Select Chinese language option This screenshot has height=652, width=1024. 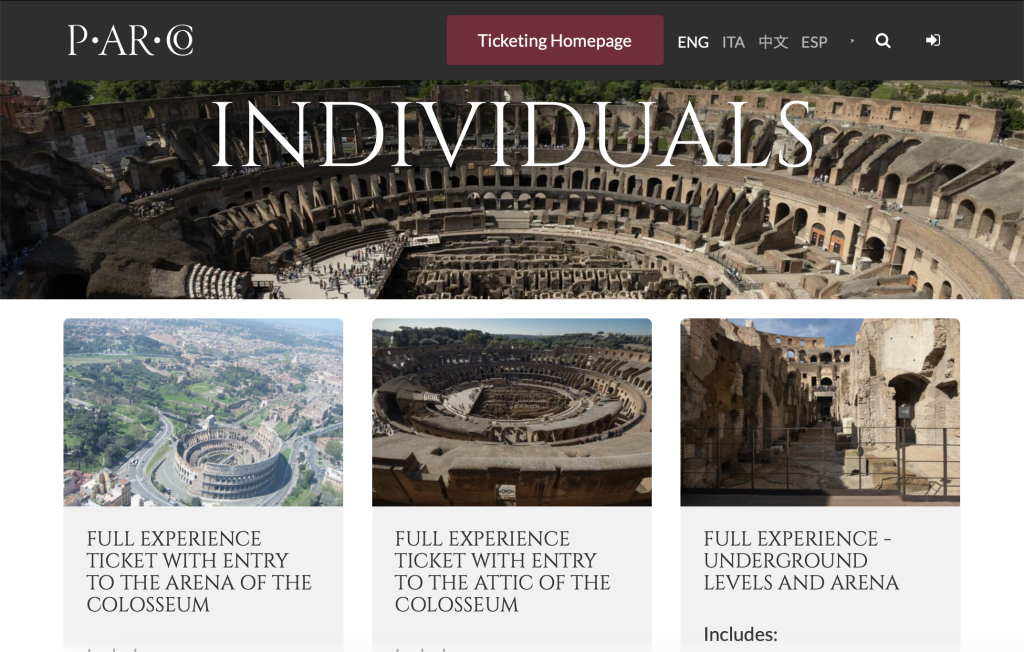(773, 42)
